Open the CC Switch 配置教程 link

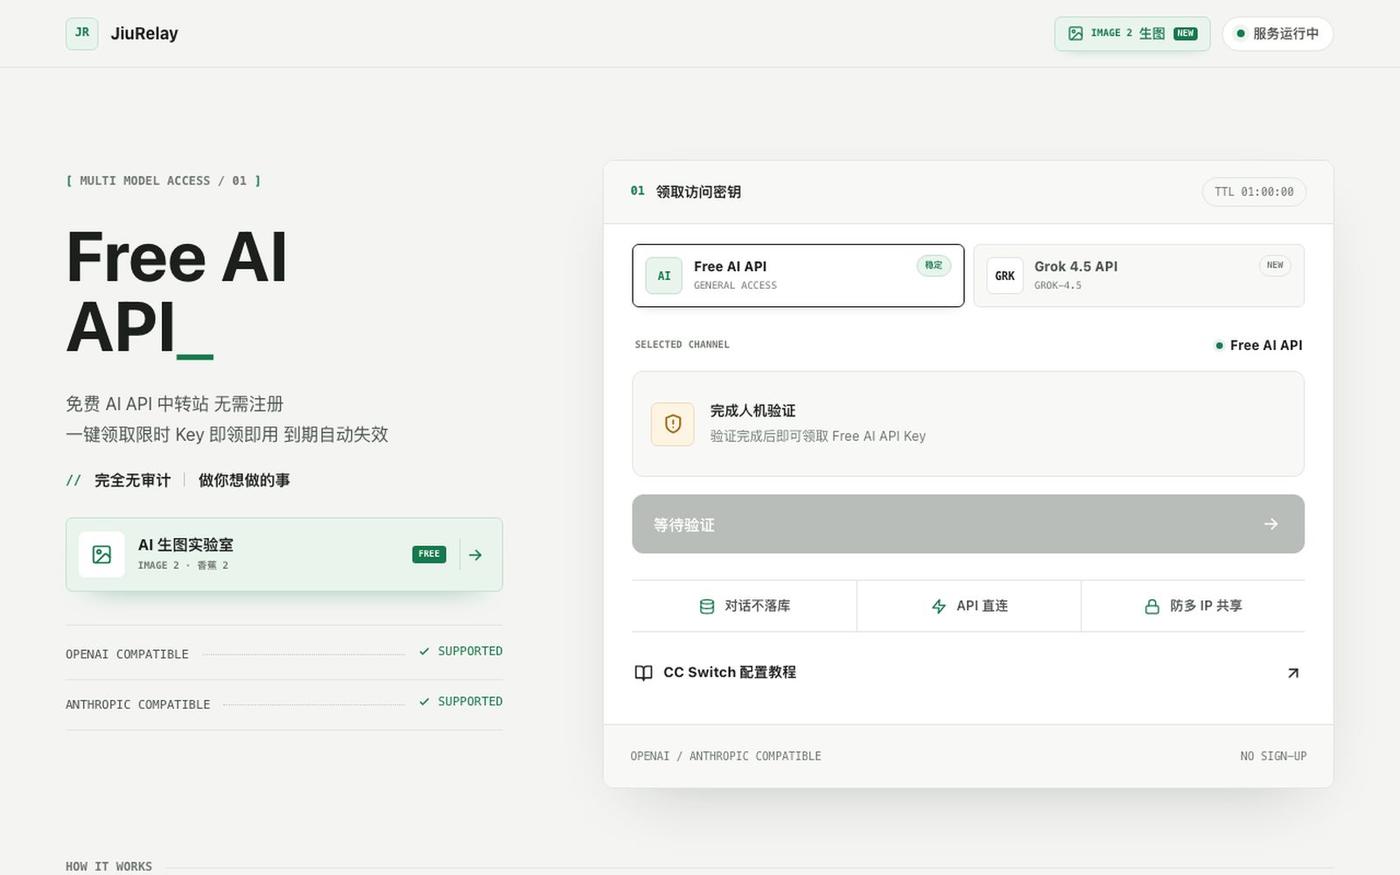968,673
